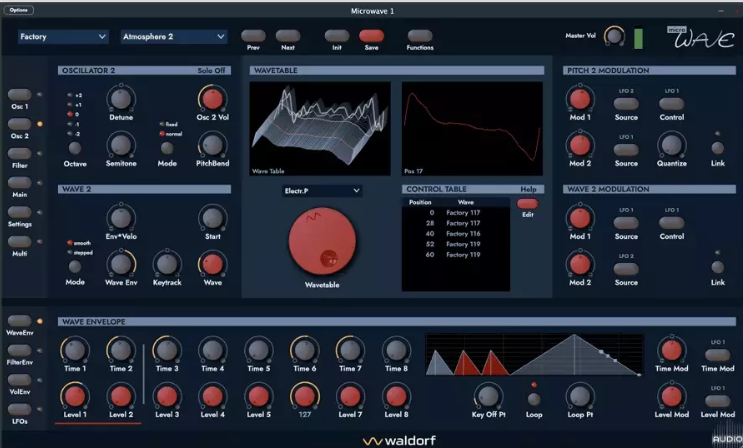Click the Time Mod red knob
Viewport: 743px width, 448px height.
click(672, 350)
